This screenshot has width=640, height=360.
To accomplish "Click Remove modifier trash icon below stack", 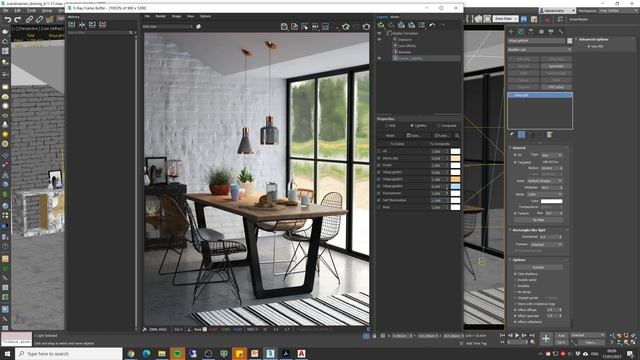I will [549, 134].
